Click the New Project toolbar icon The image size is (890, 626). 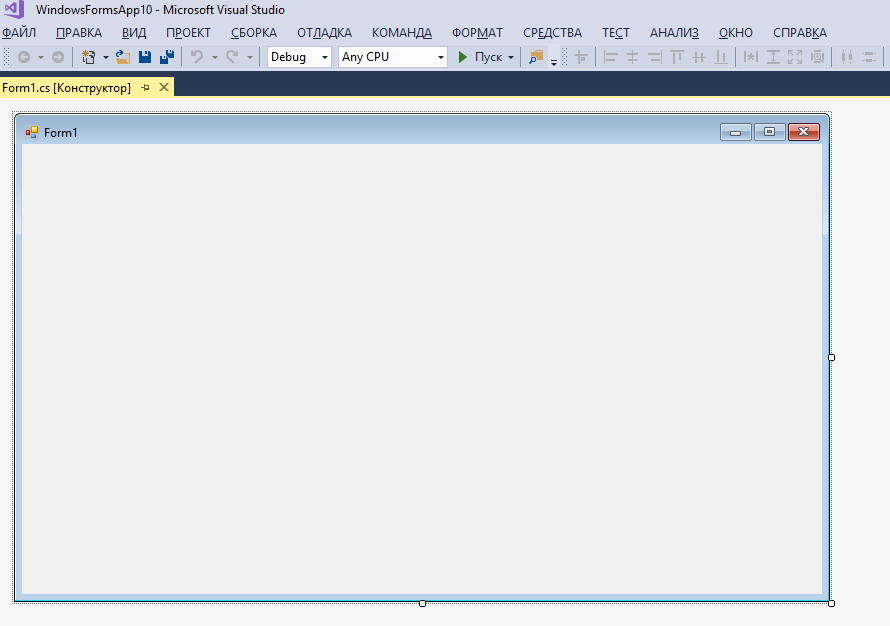click(89, 57)
